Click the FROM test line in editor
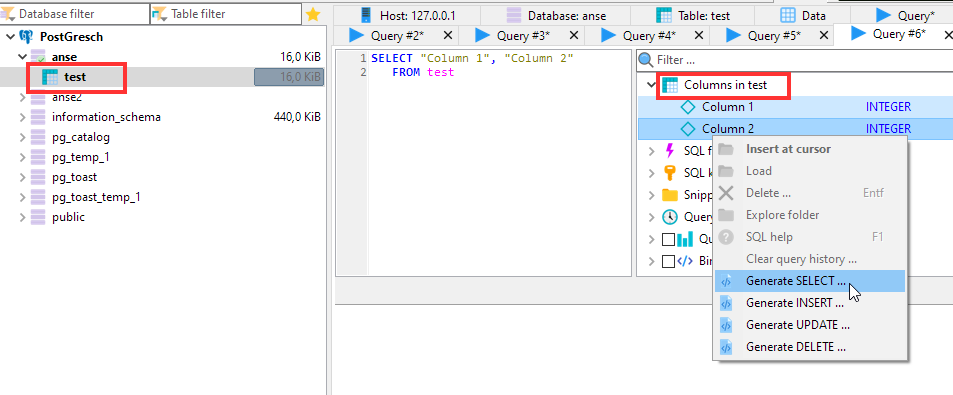The image size is (953, 395). point(423,73)
